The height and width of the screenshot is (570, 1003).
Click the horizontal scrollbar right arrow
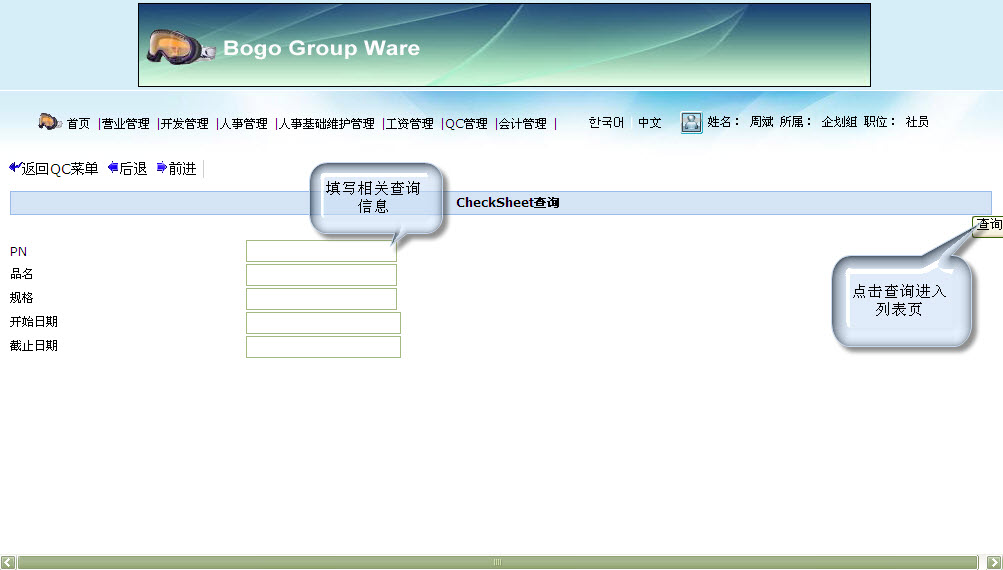(x=994, y=562)
